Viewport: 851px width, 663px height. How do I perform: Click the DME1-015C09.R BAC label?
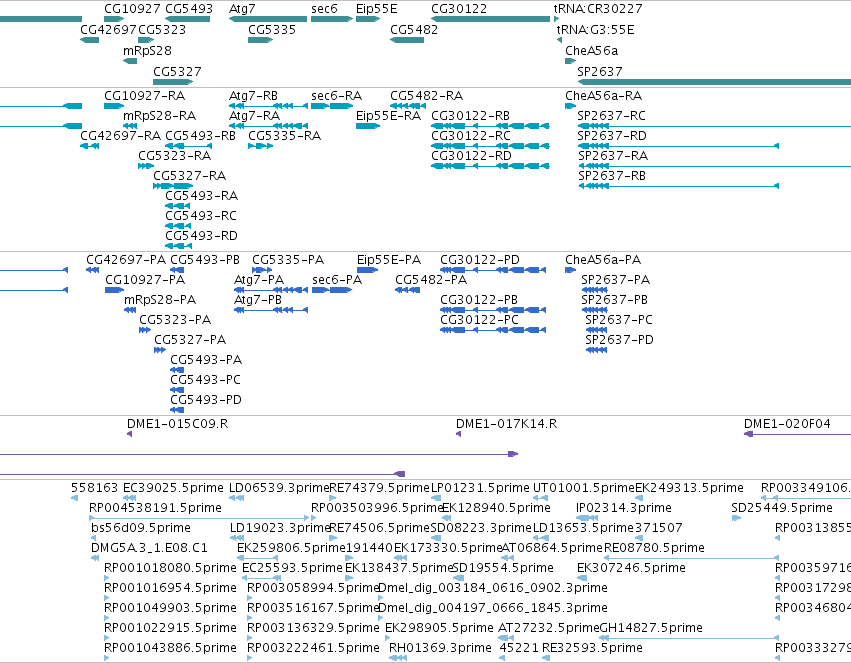177,424
